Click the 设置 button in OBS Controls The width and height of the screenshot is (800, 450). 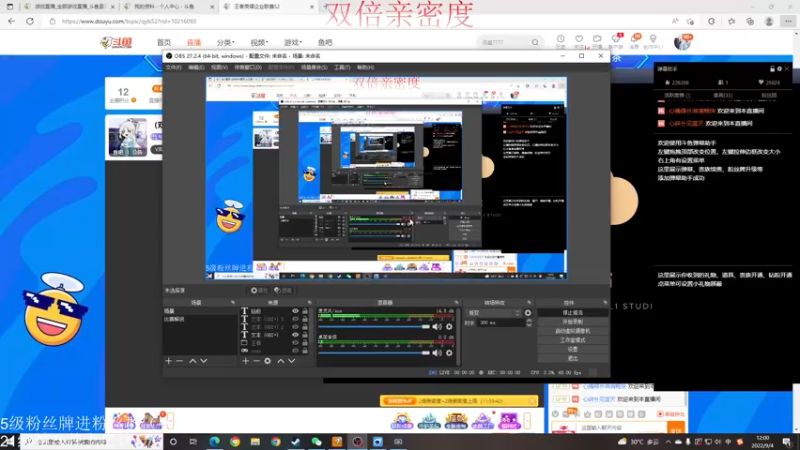(572, 349)
